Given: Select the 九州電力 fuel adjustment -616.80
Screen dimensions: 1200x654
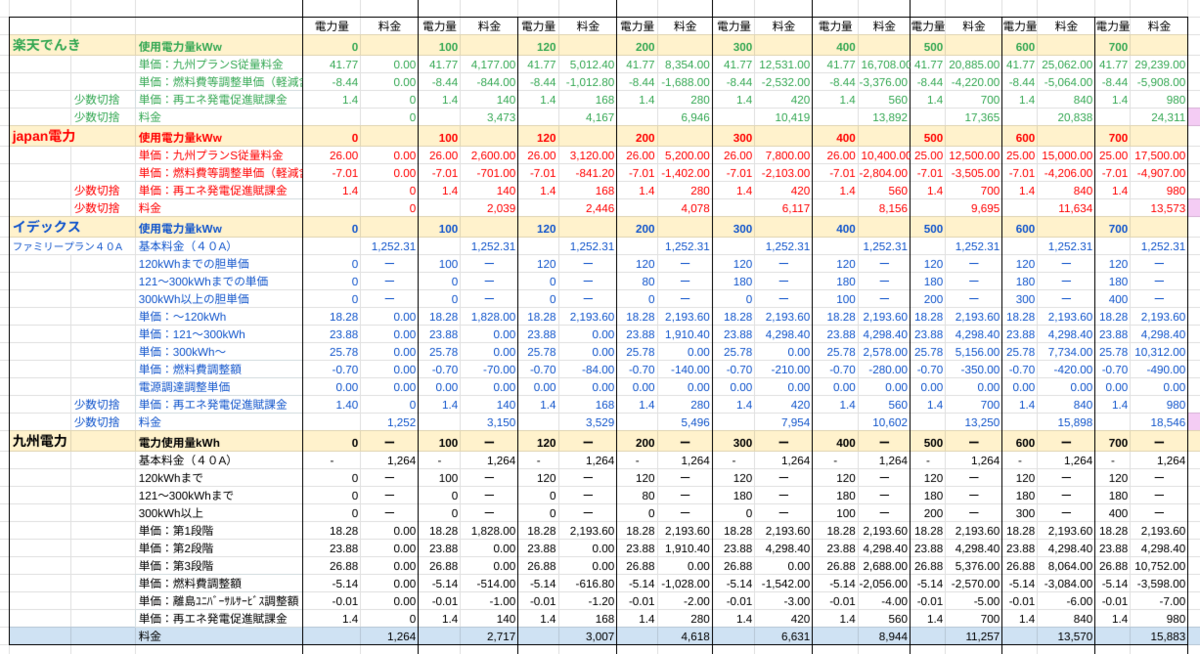Looking at the screenshot, I should click(x=593, y=583).
